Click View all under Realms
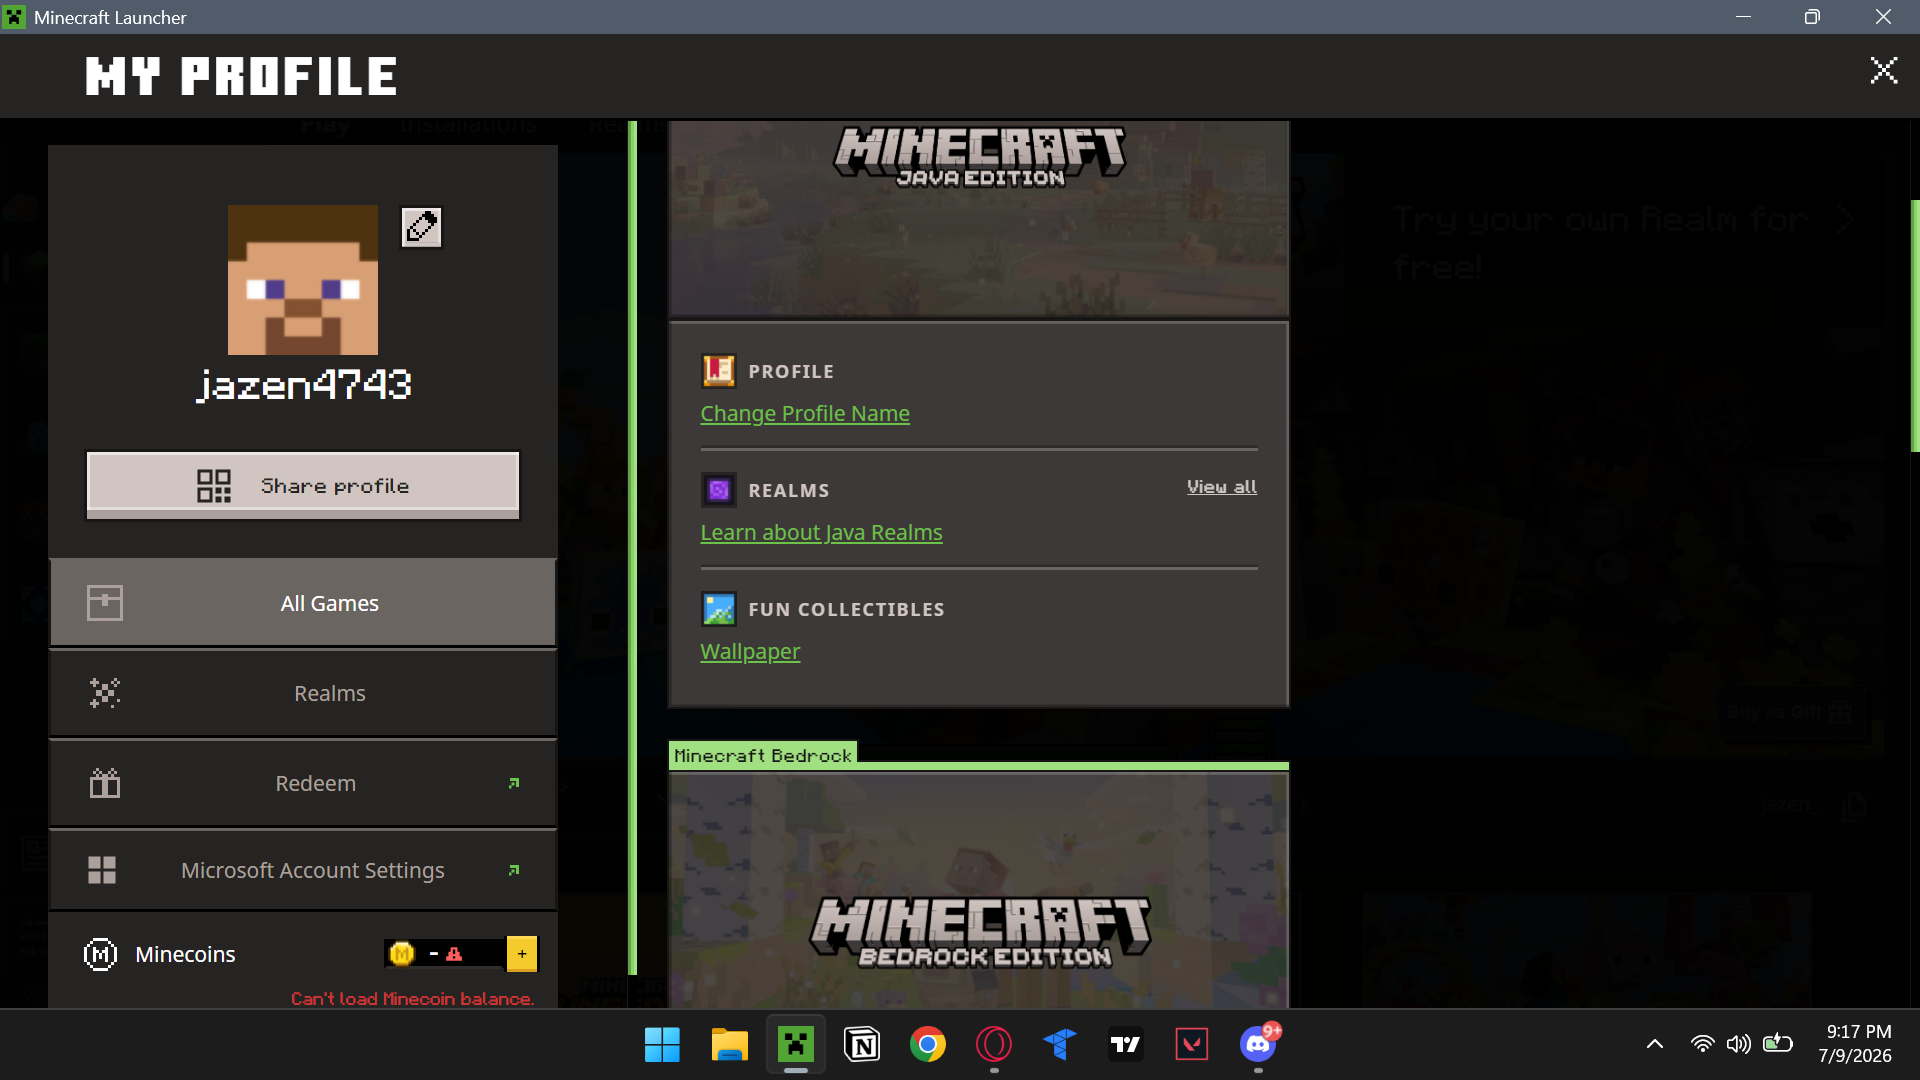The width and height of the screenshot is (1920, 1080). 1222,487
